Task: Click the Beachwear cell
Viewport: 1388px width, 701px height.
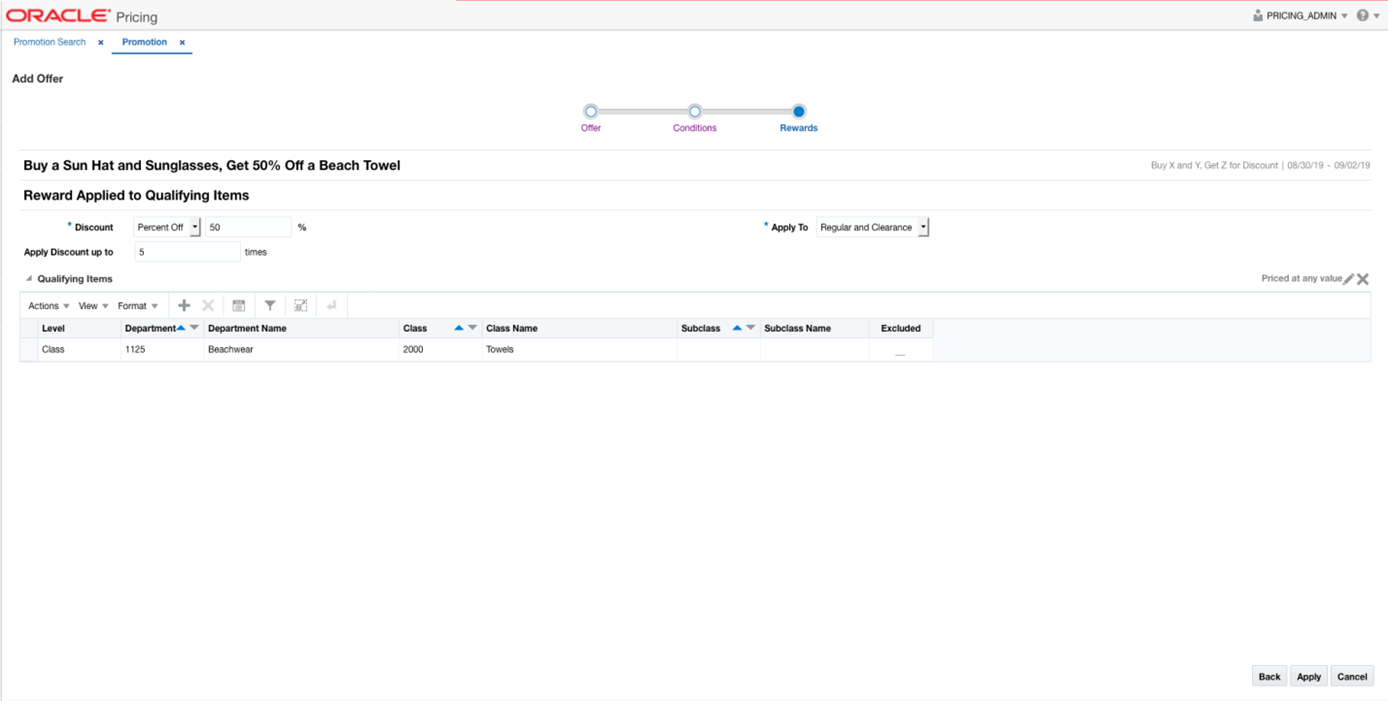Action: pyautogui.click(x=301, y=350)
